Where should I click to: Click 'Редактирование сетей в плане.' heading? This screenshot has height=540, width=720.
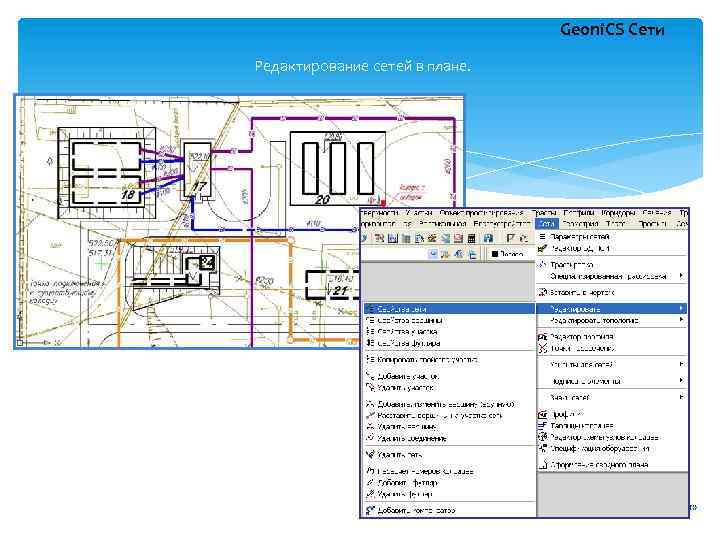coord(363,66)
